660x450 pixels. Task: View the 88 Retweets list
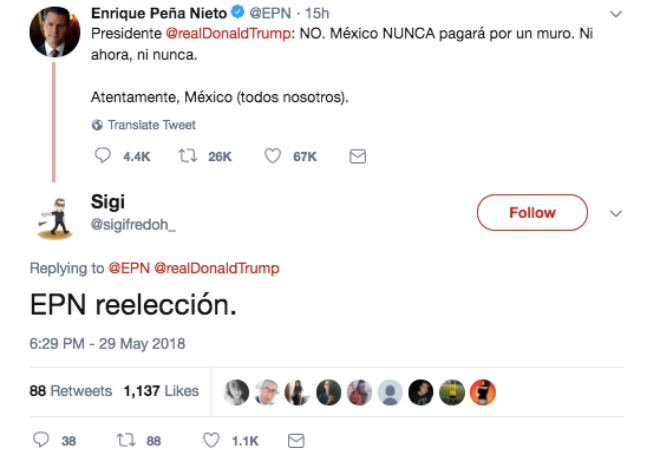point(71,391)
